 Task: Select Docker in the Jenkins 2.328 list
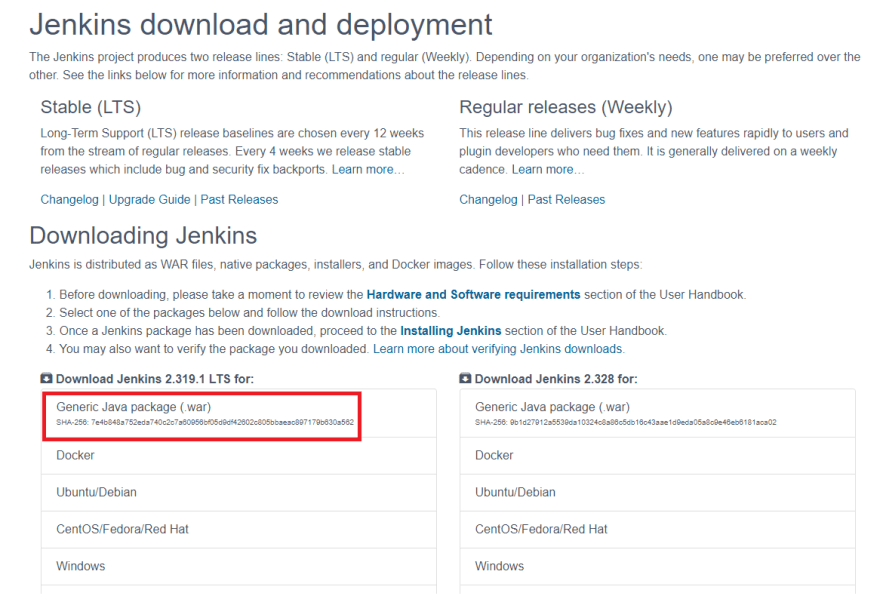click(657, 455)
